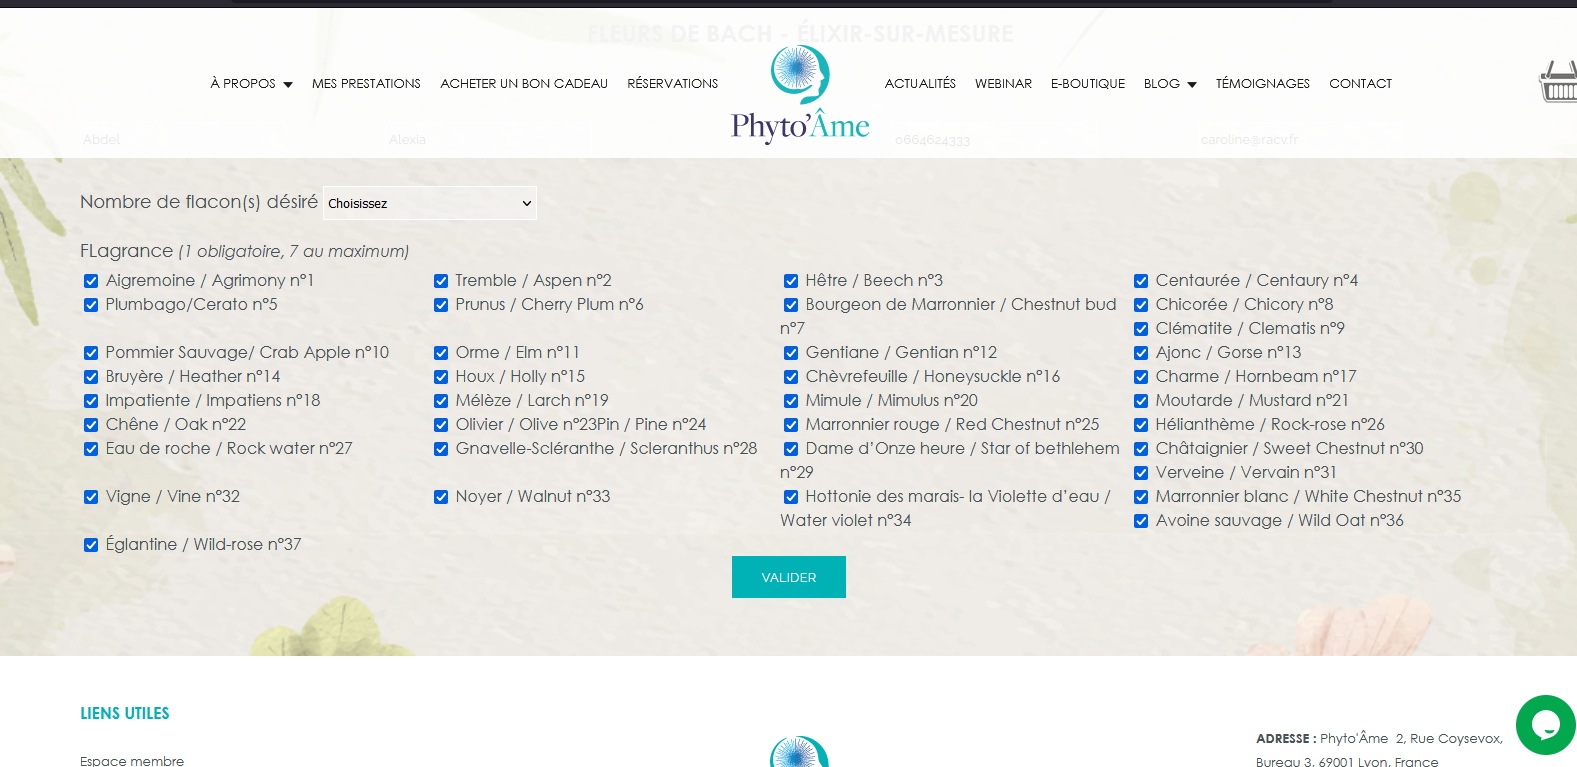Toggle Verveine / Vervain n°31 checkbox
This screenshot has height=767, width=1577.
1141,473
